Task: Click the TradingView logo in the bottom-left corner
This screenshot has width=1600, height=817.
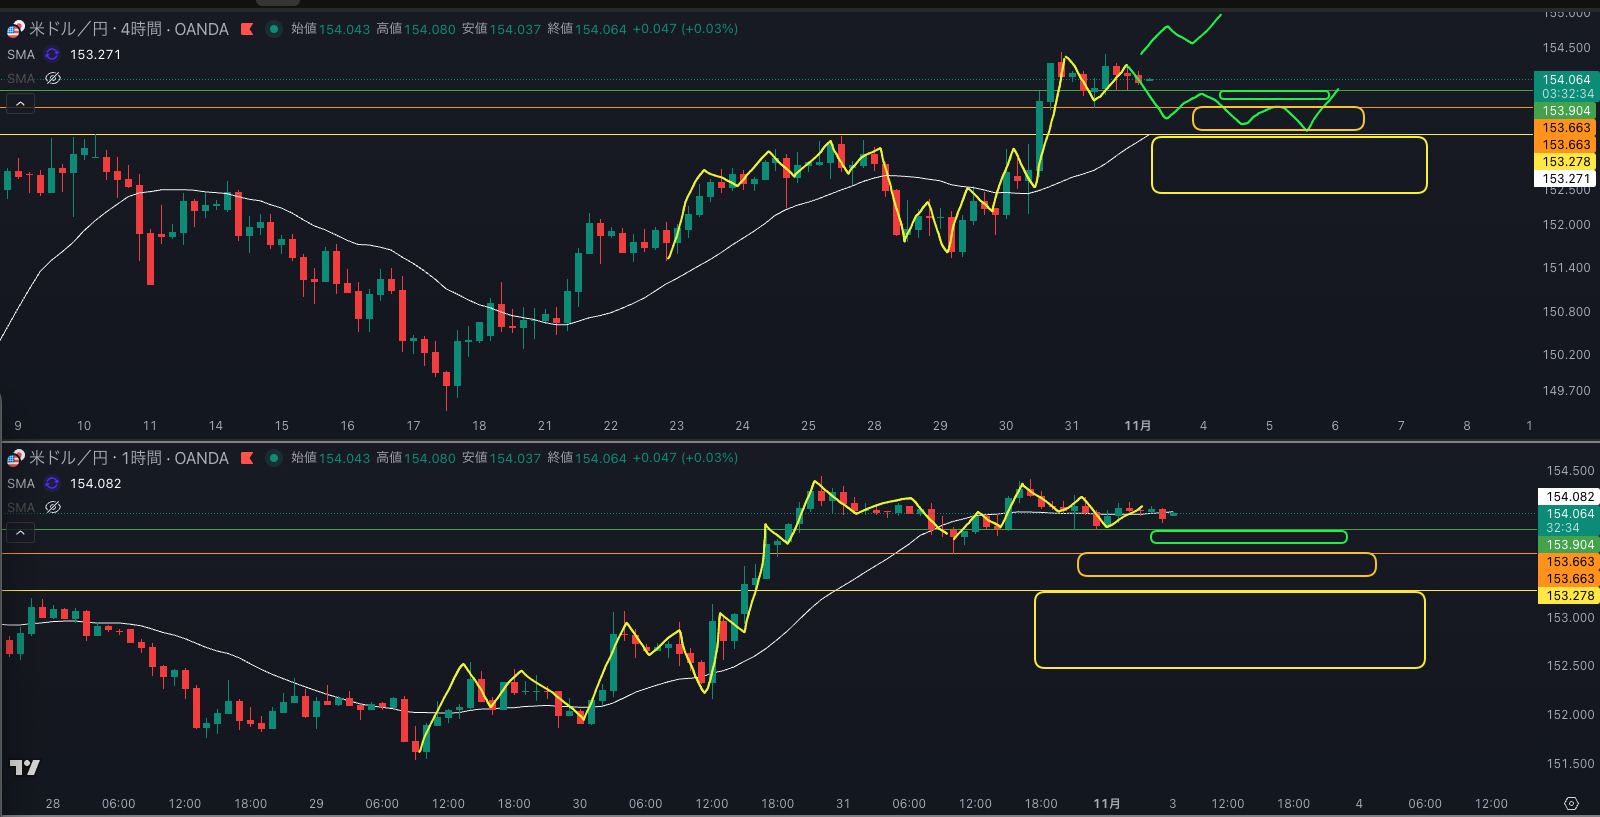Action: coord(24,767)
